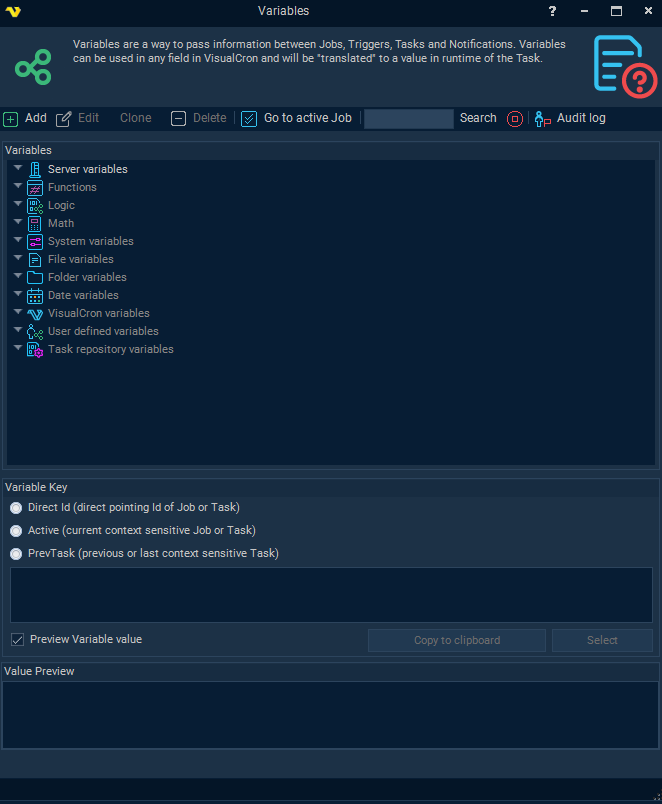
Task: Expand the Functions tree node
Action: [18, 186]
